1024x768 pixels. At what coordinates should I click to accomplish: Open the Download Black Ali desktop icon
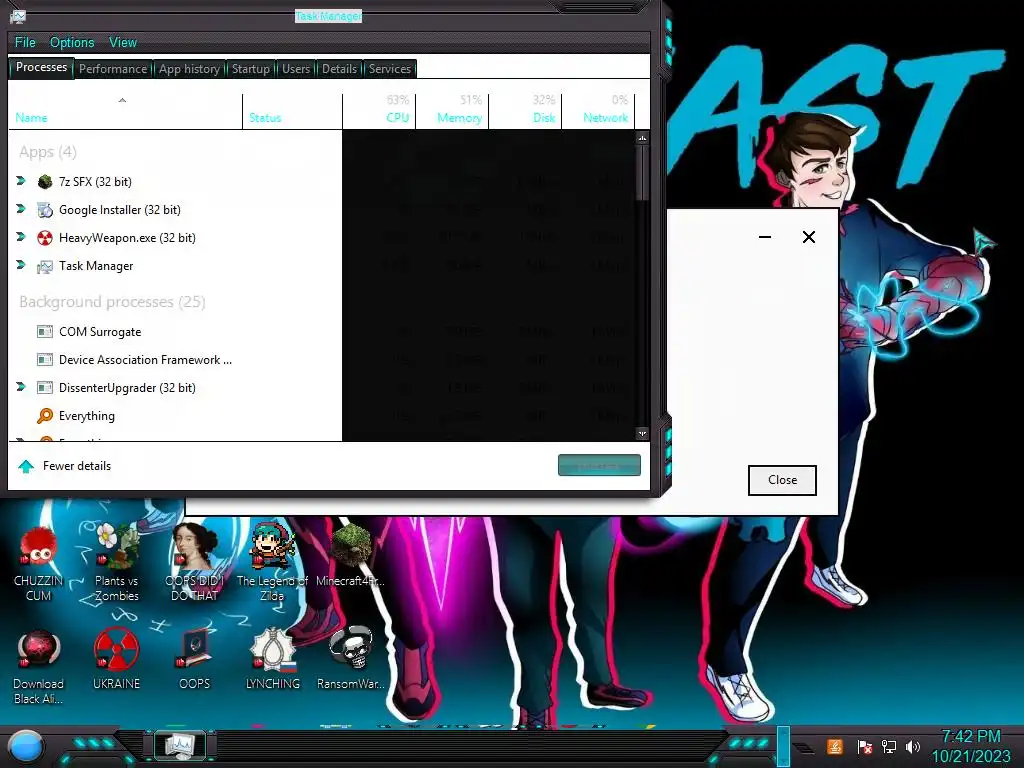click(x=39, y=667)
